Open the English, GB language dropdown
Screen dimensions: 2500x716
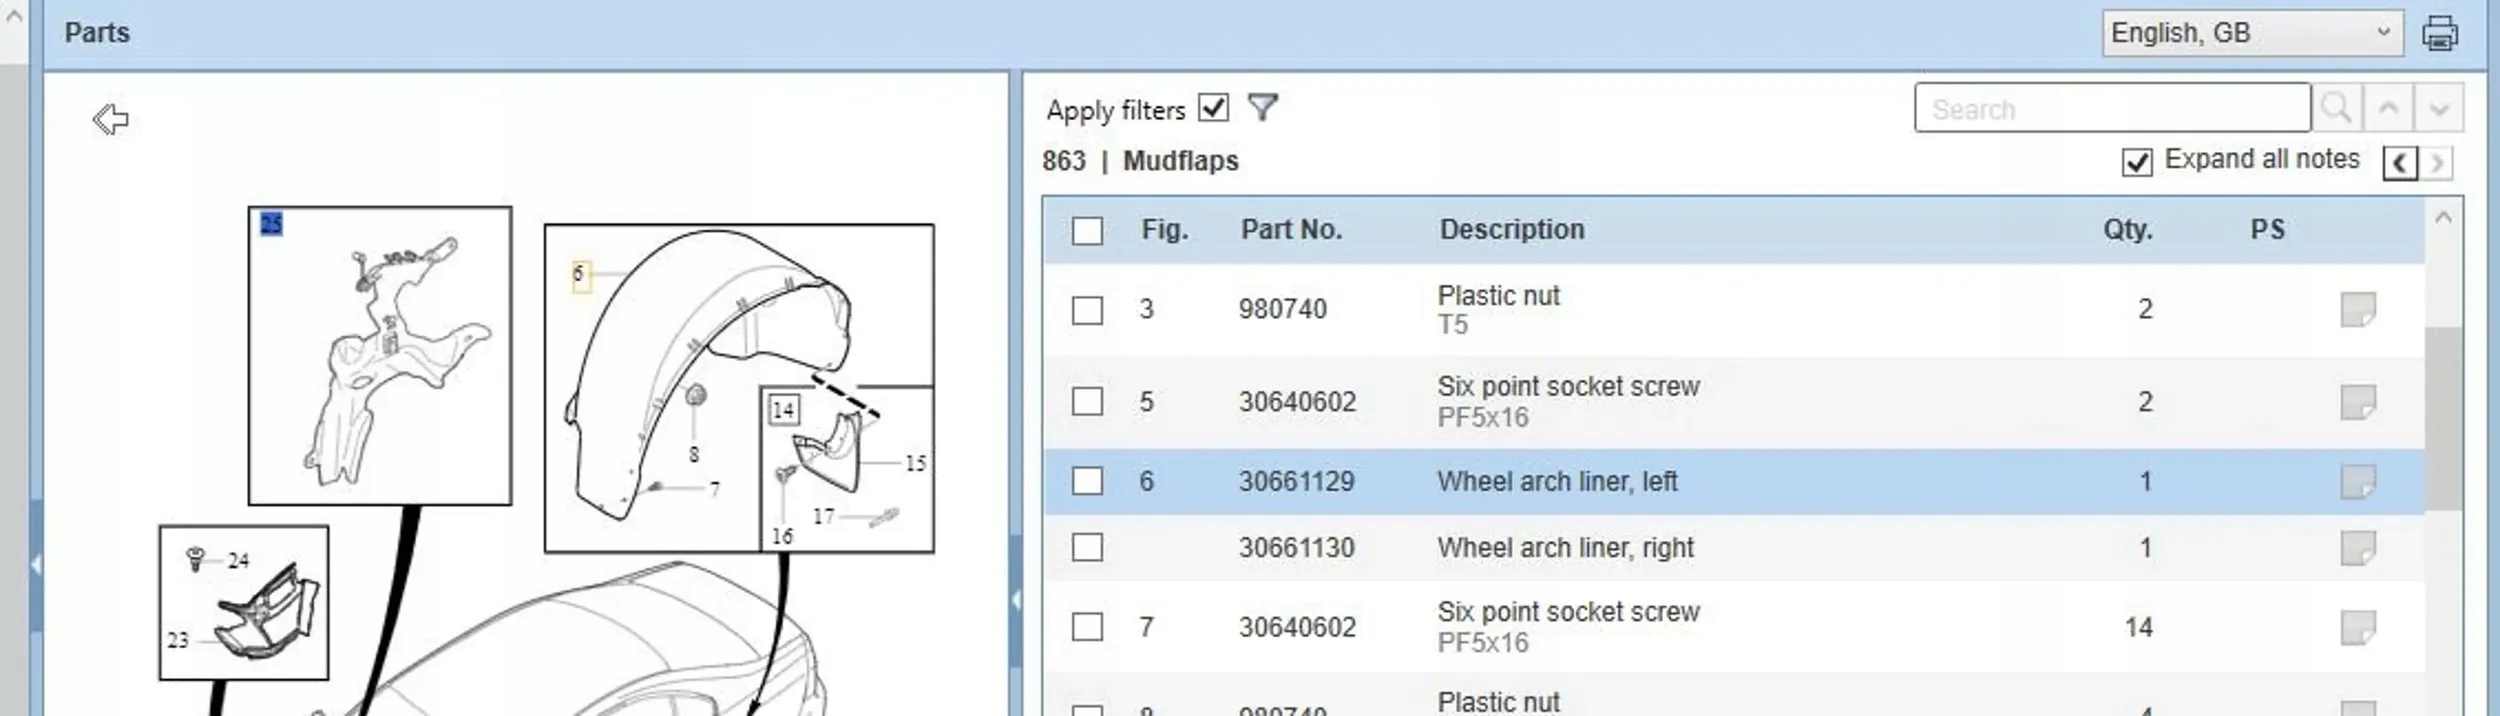click(2252, 33)
